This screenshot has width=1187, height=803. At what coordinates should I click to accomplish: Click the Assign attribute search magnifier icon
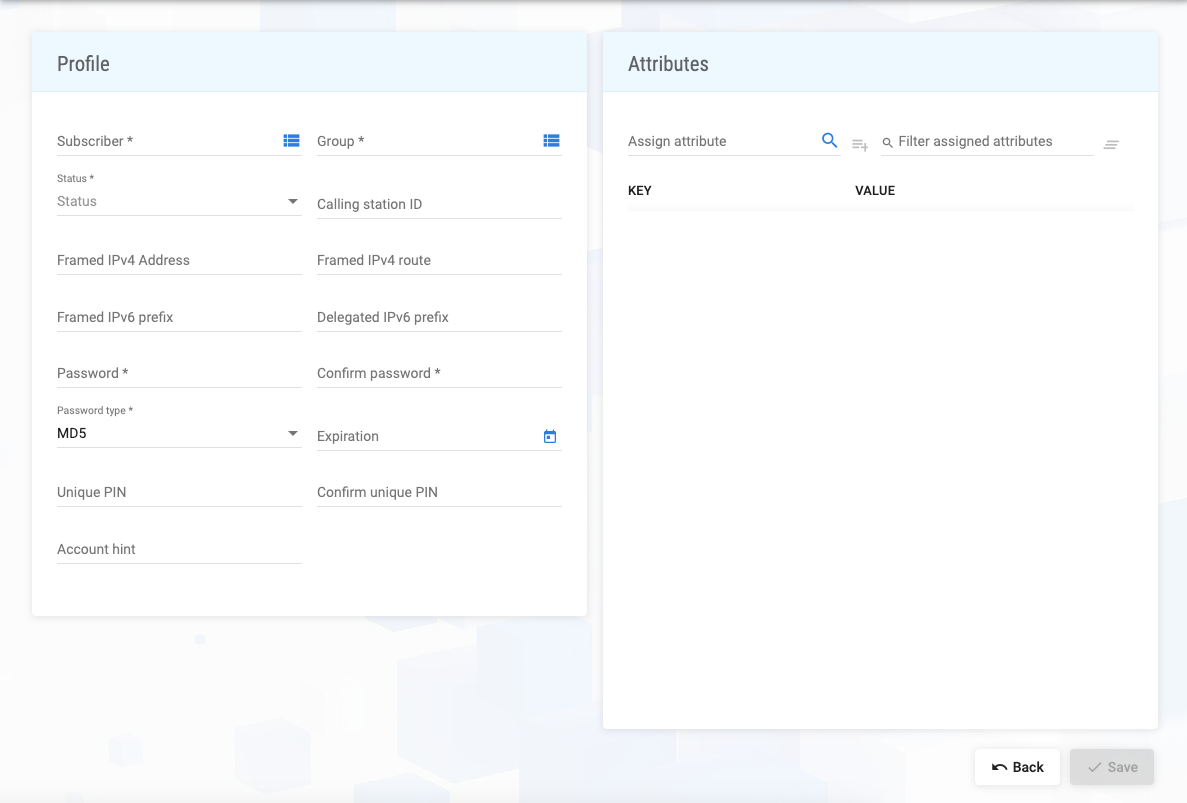[x=829, y=141]
